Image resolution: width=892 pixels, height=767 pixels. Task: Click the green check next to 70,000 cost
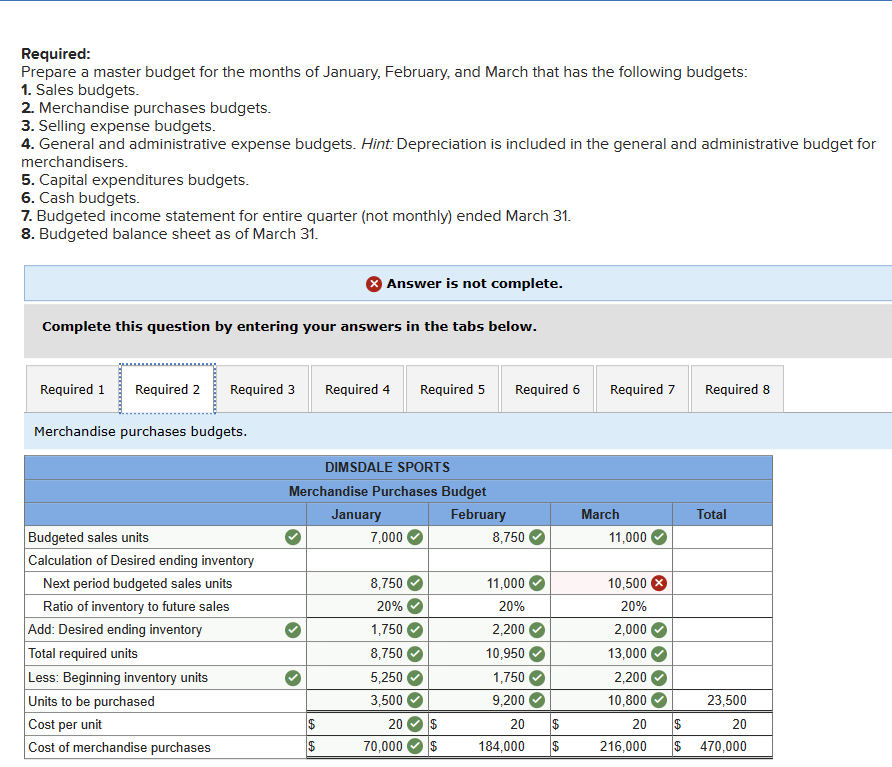[x=415, y=746]
